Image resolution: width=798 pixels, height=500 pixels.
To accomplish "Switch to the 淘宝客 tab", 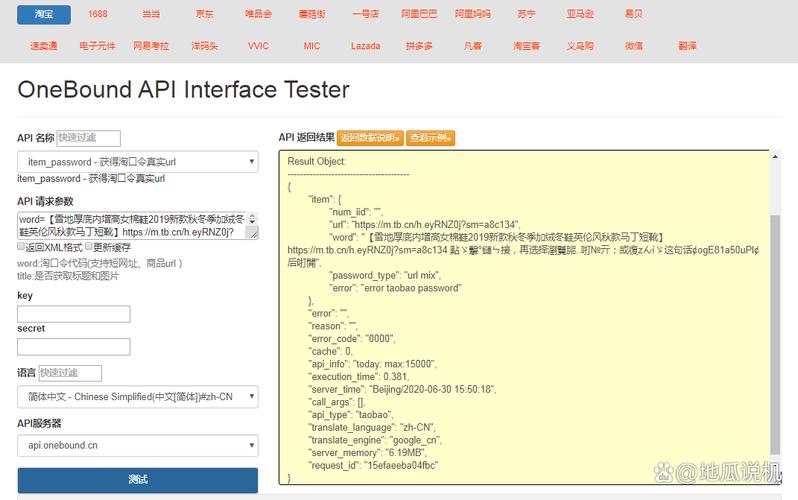I will (526, 46).
